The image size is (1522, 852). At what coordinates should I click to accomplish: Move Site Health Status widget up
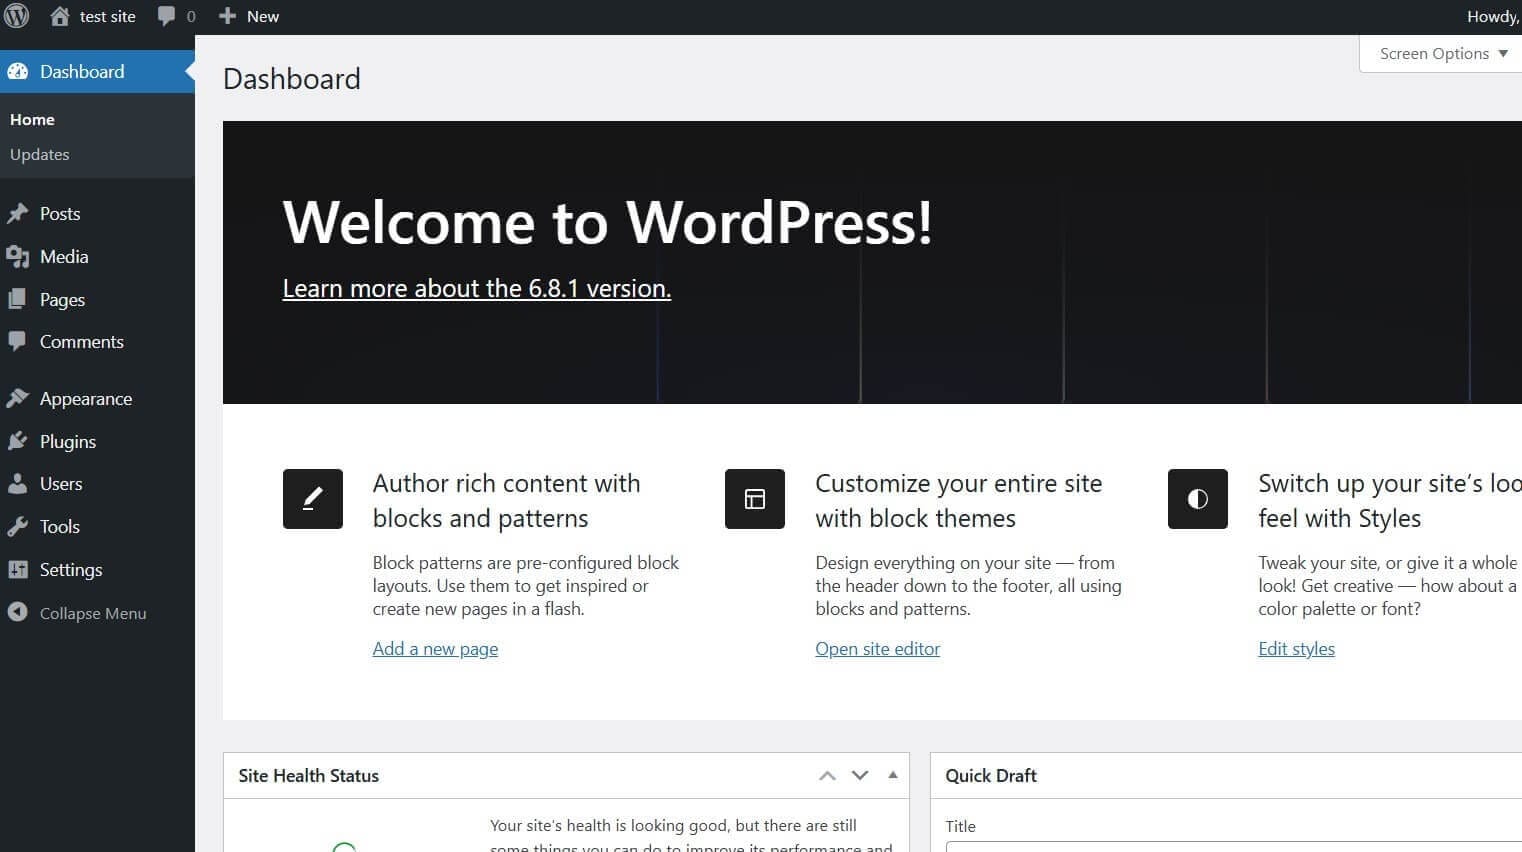pos(827,776)
